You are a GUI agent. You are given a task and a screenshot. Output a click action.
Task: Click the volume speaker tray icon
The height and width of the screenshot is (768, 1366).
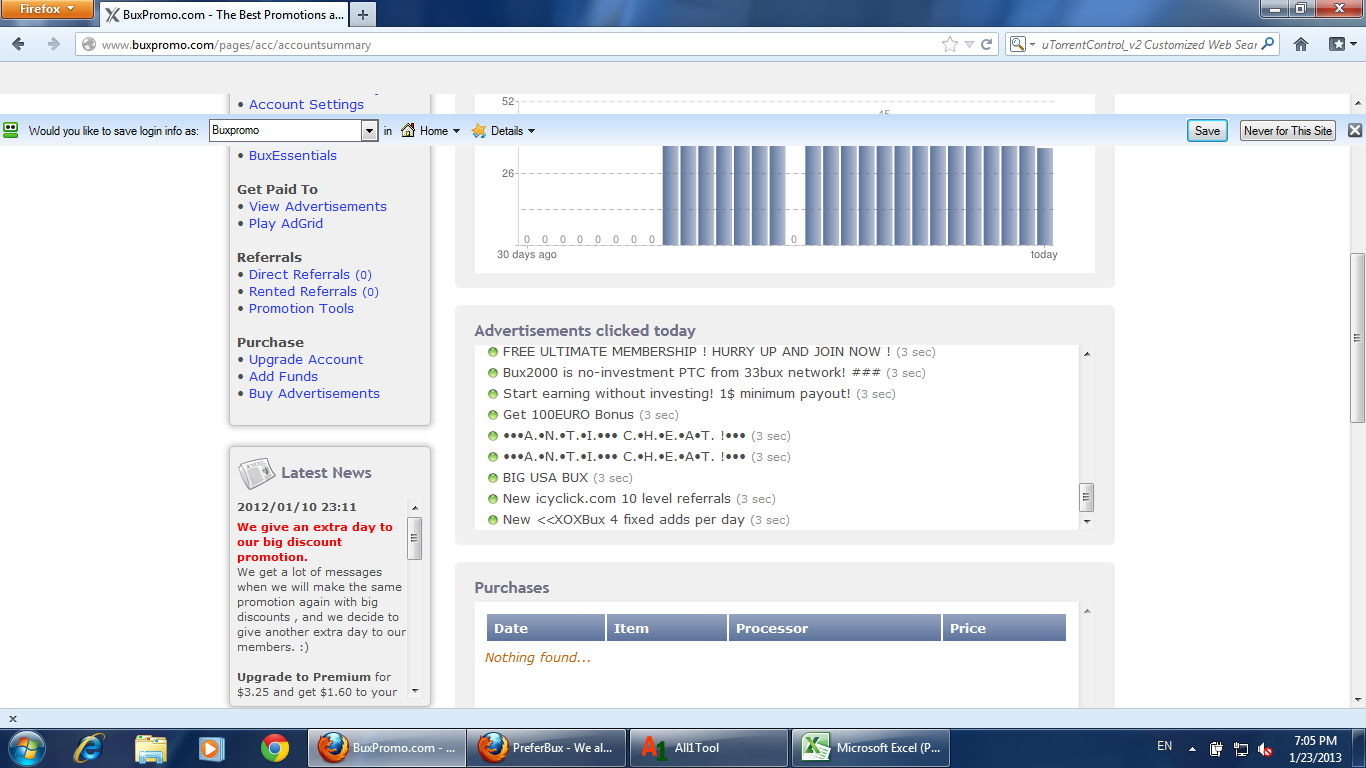tap(1265, 748)
